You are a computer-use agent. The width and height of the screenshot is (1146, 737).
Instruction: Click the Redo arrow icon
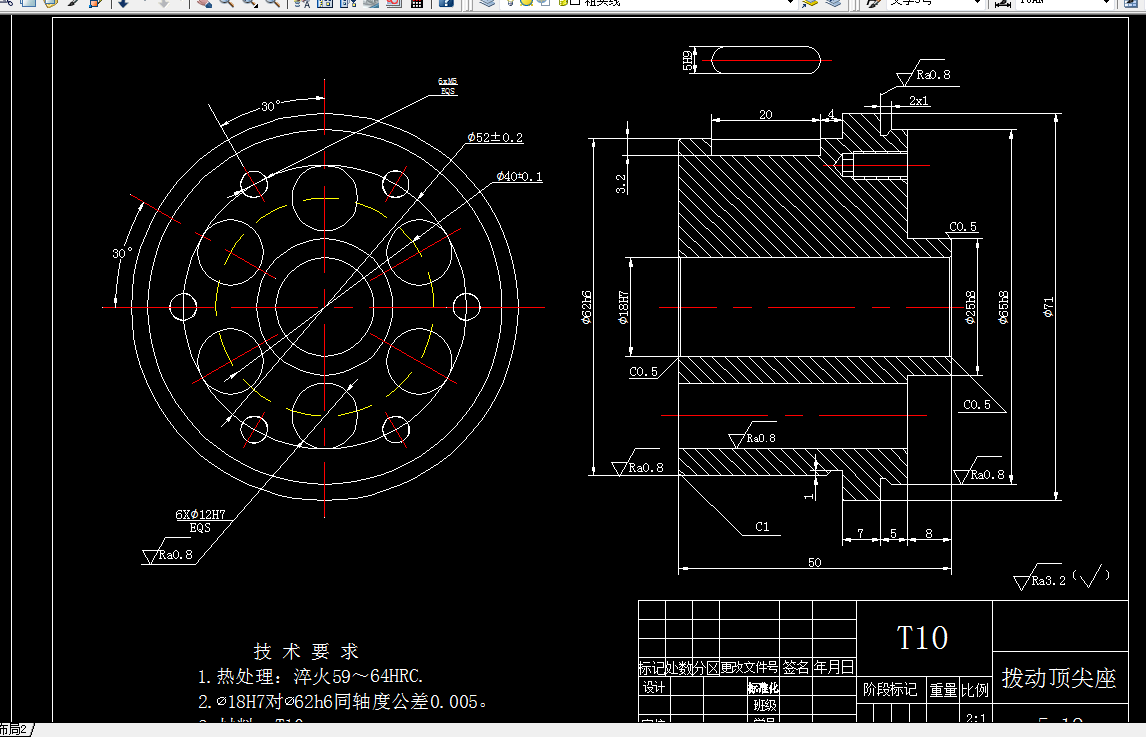coord(163,6)
